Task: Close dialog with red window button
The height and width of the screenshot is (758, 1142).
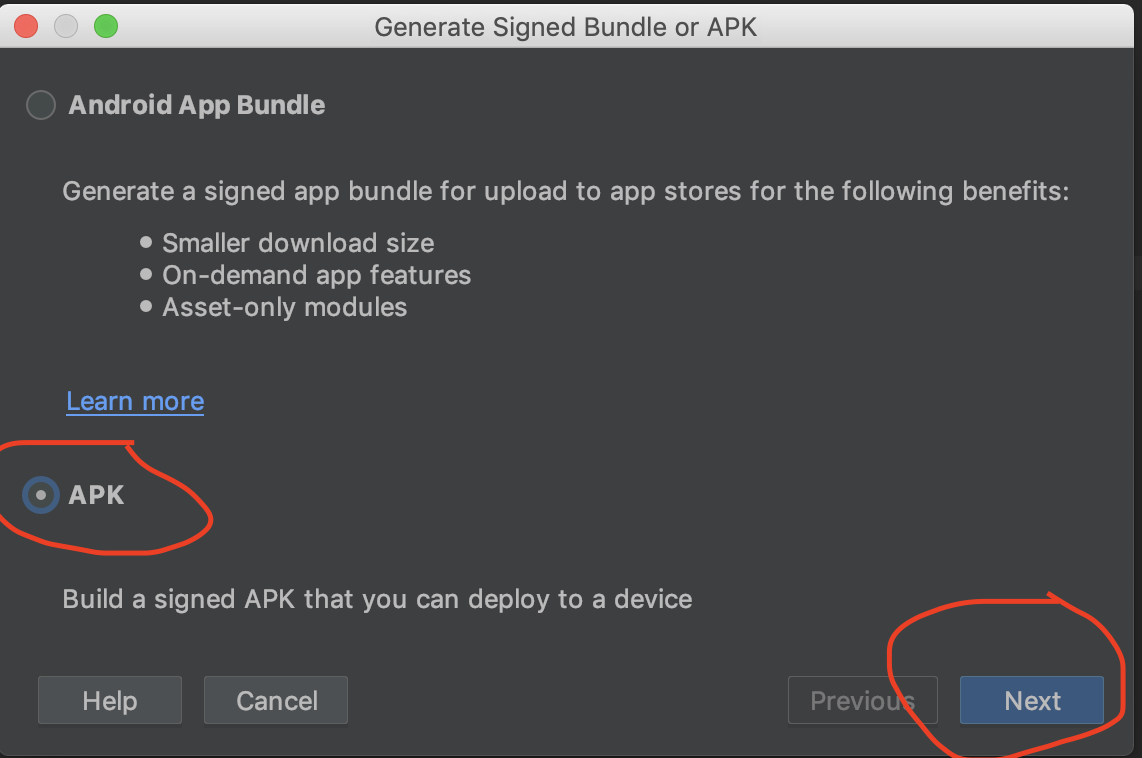Action: coord(26,27)
